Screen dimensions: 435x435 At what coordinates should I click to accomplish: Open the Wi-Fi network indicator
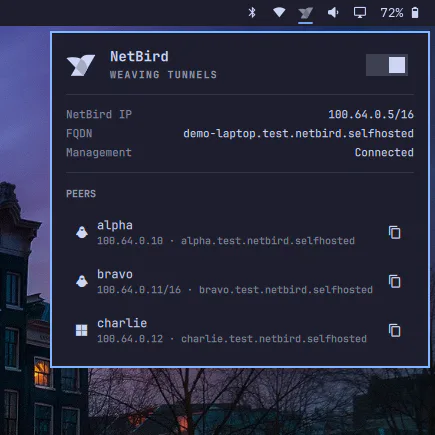click(x=279, y=13)
